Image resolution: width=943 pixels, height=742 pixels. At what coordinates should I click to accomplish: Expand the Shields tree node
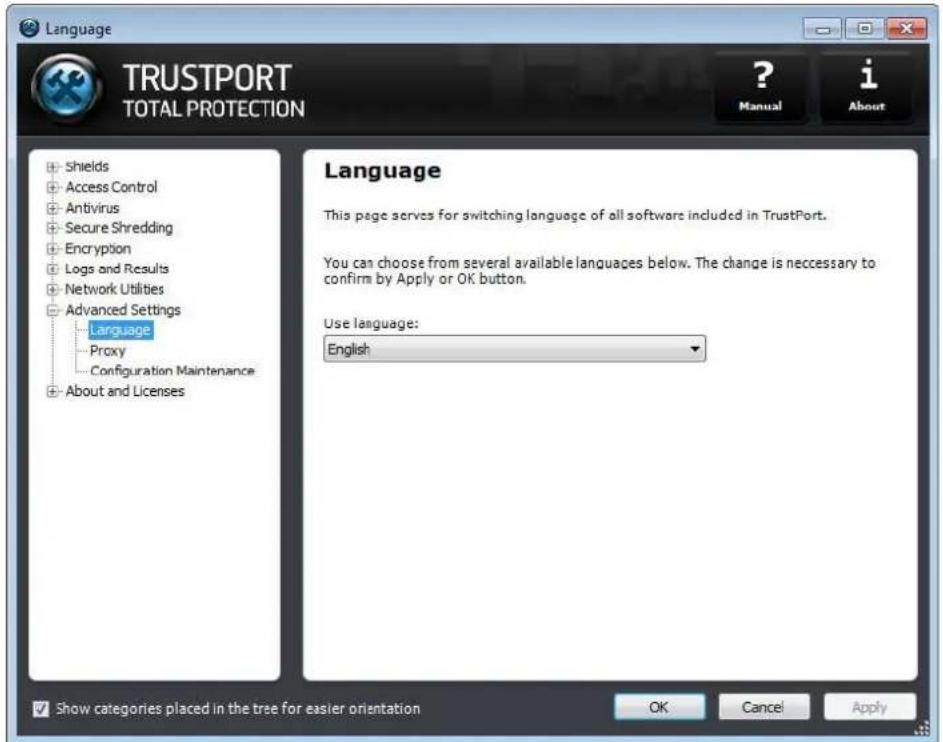(x=52, y=167)
